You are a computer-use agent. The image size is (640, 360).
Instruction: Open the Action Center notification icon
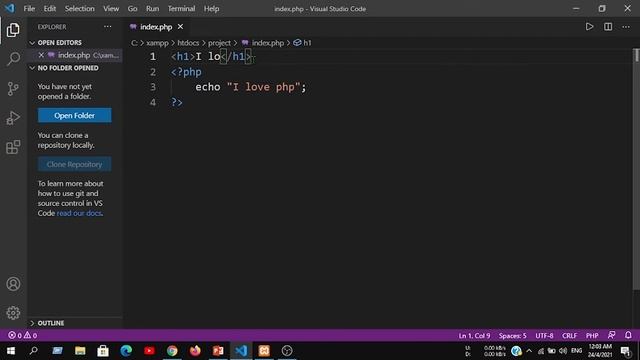coord(626,351)
